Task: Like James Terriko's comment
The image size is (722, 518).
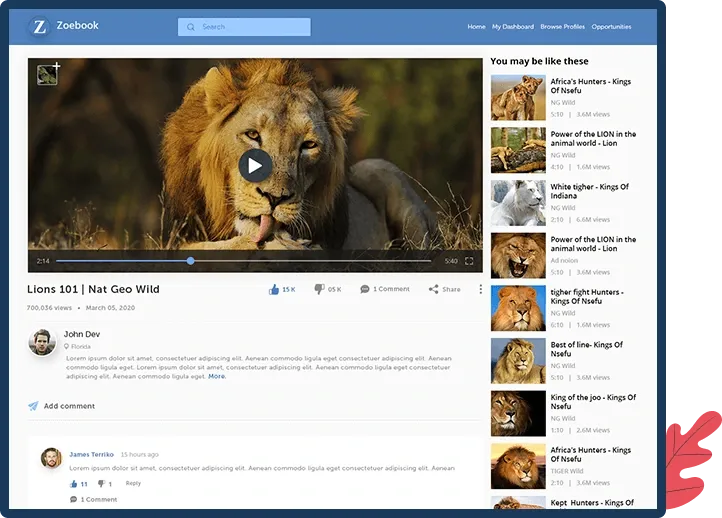Action: [74, 483]
